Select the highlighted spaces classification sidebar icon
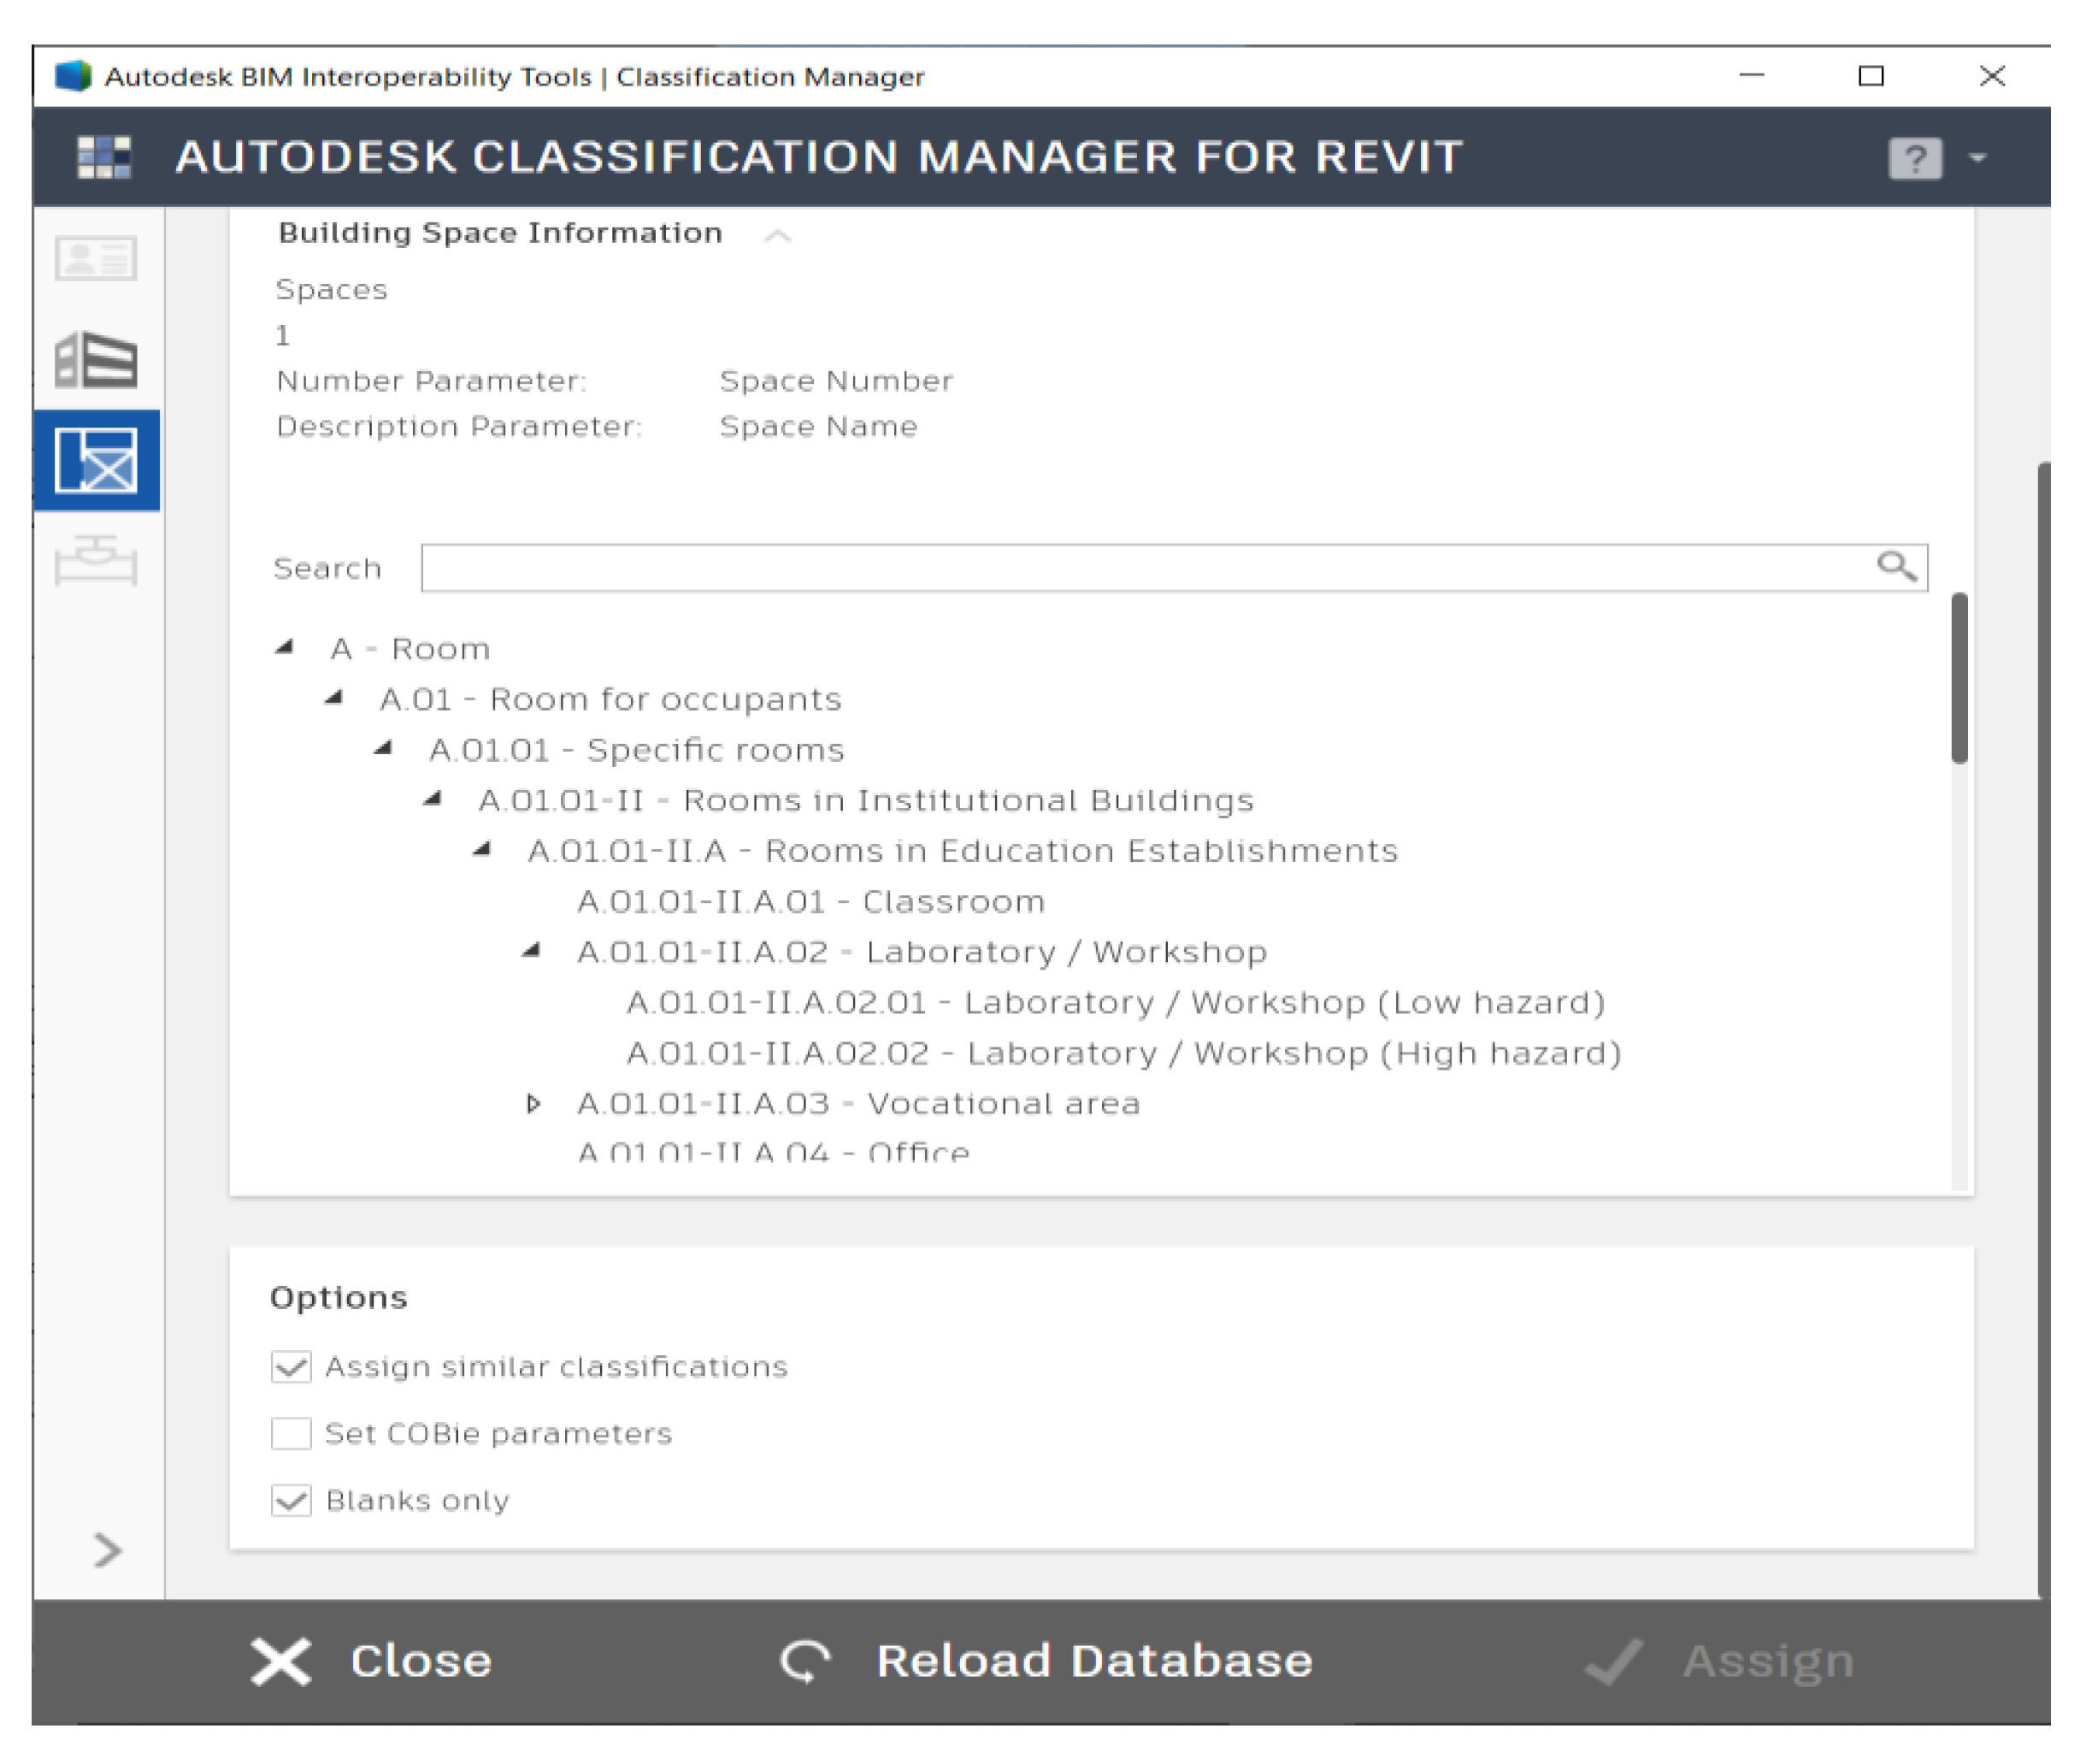The width and height of the screenshot is (2086, 1764). pyautogui.click(x=96, y=461)
